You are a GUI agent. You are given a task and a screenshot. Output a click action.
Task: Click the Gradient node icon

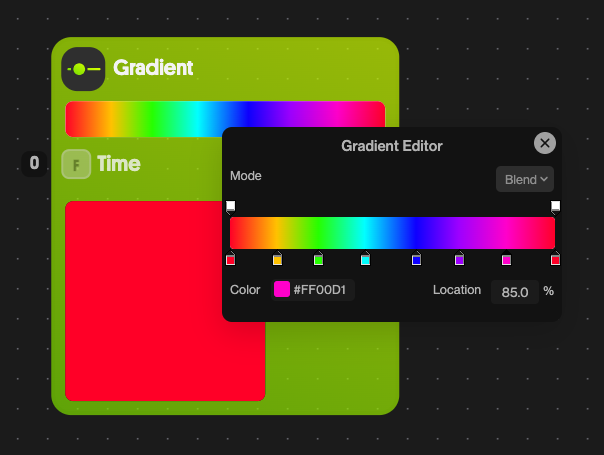tap(83, 69)
